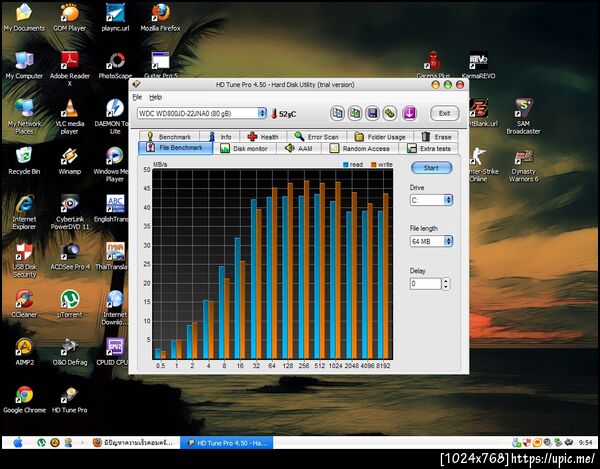Open the HD Tune options icon

click(389, 113)
